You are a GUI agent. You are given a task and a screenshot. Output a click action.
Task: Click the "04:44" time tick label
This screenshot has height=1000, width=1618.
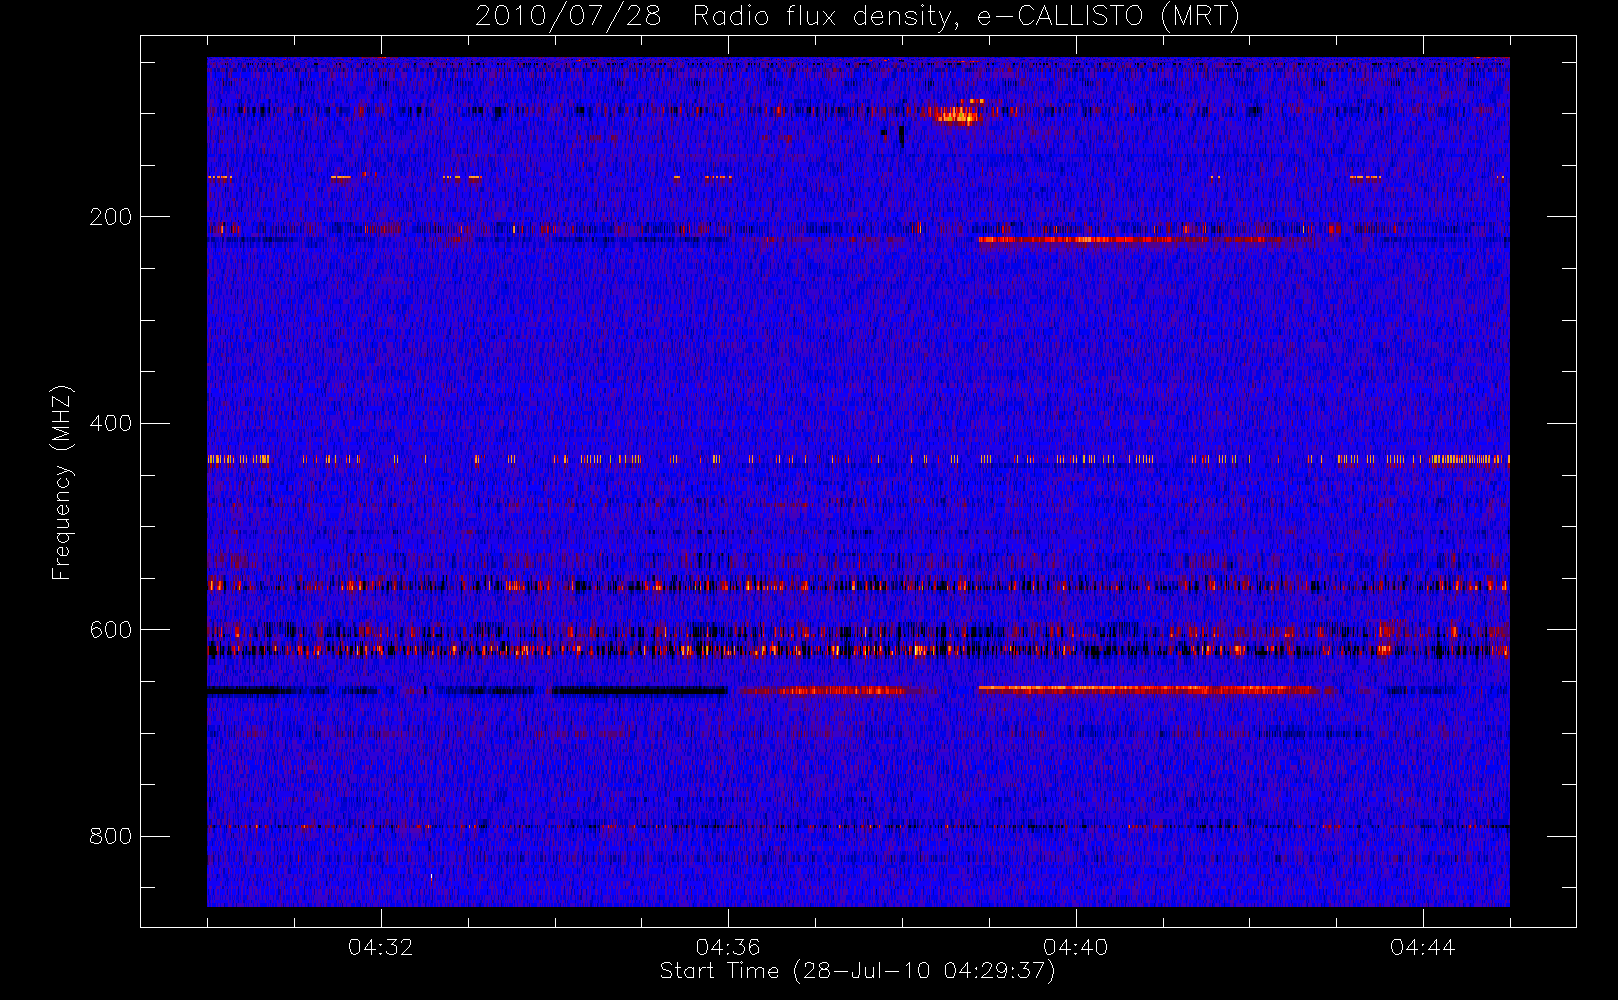pyautogui.click(x=1422, y=947)
